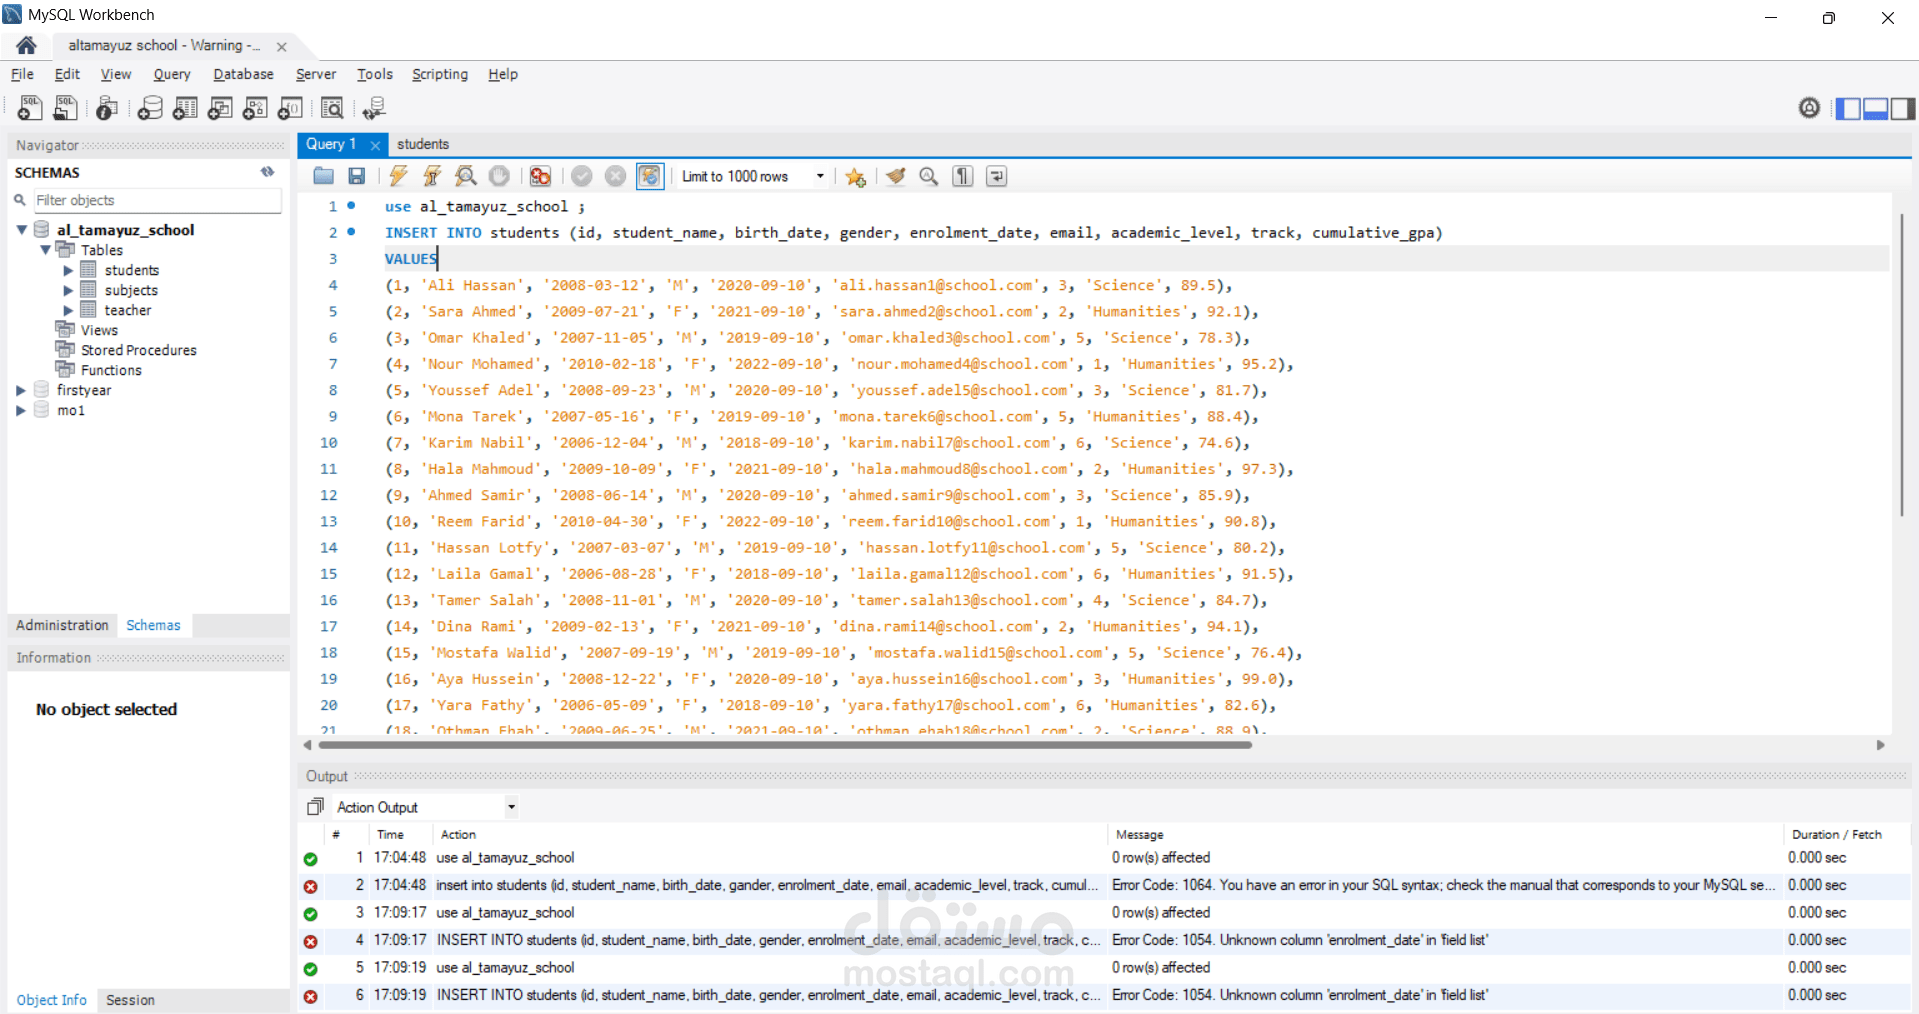
Task: Commit the current transaction
Action: click(582, 176)
